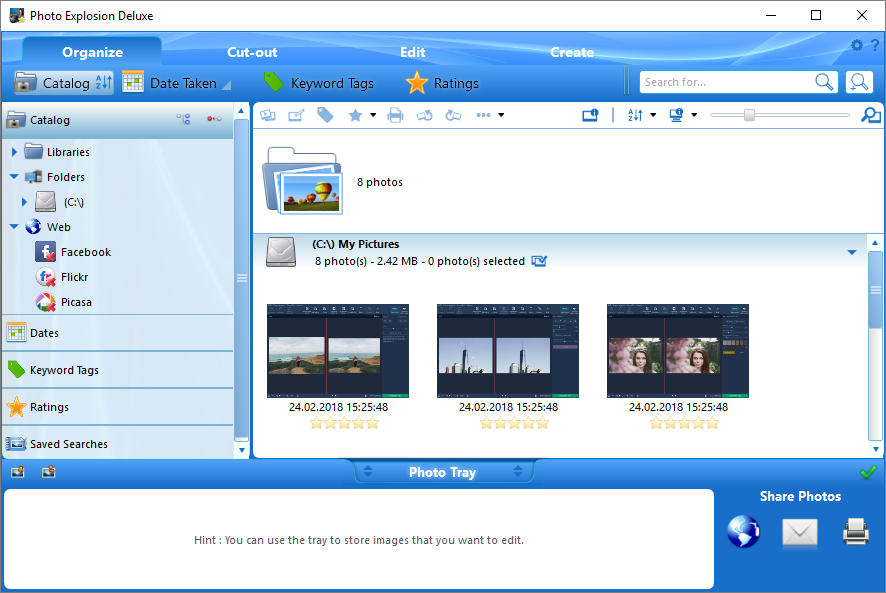This screenshot has height=593, width=886.
Task: Select Libraries in the catalog tree
Action: 68,152
